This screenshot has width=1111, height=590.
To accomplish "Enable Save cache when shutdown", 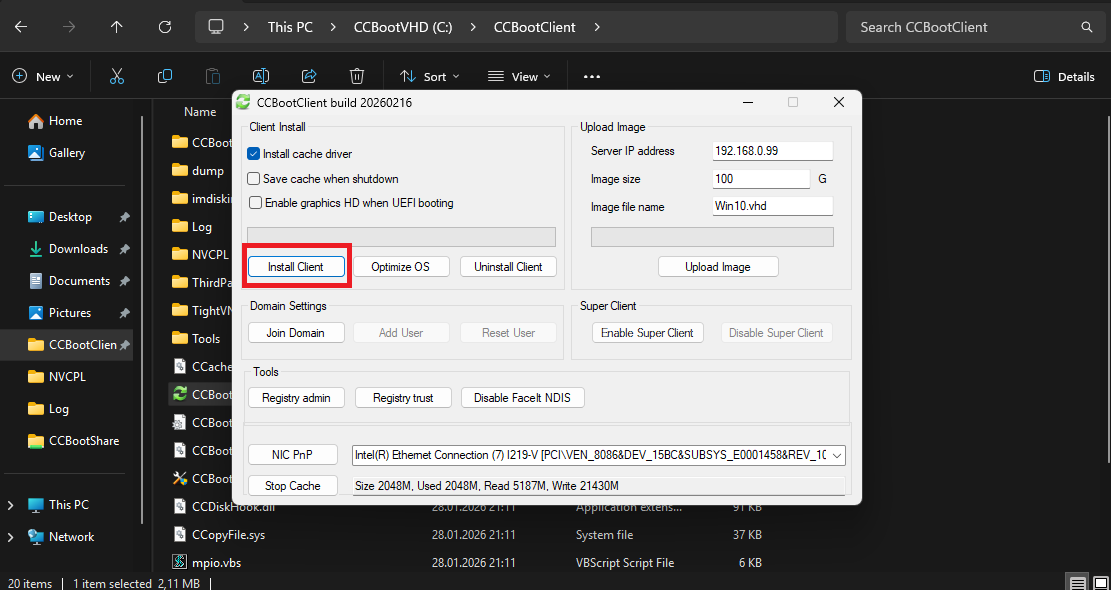I will (x=254, y=178).
